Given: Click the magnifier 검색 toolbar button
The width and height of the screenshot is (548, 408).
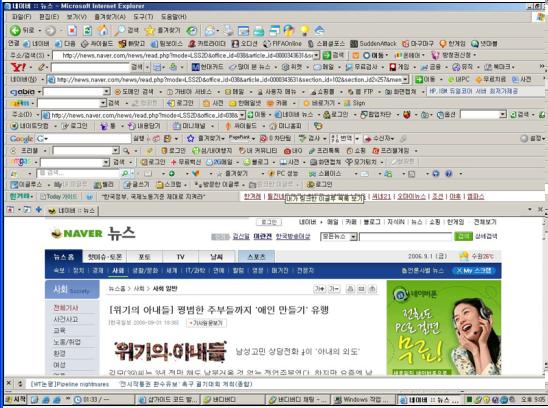Looking at the screenshot, I should point(127,30).
